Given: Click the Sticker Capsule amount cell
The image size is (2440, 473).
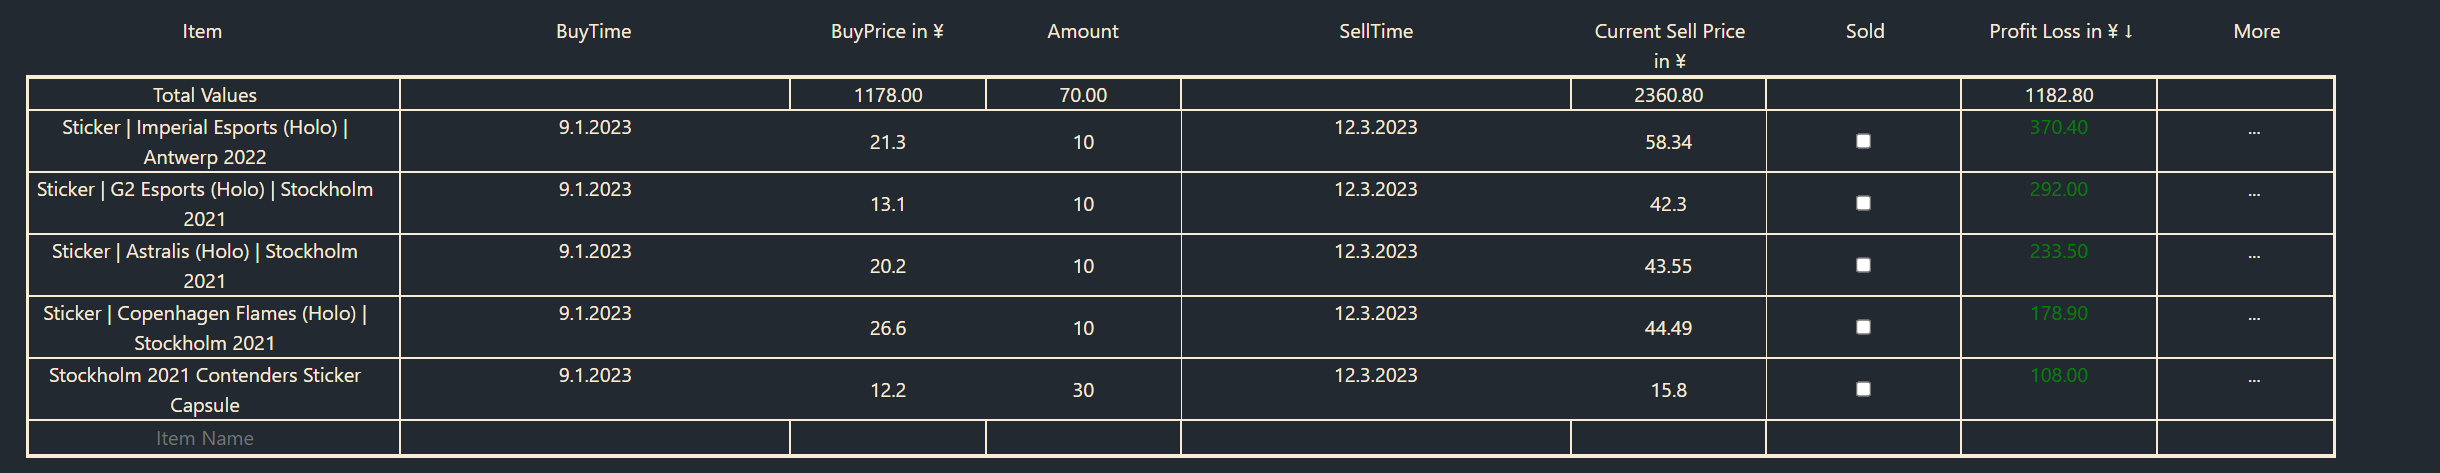Looking at the screenshot, I should coord(1083,390).
